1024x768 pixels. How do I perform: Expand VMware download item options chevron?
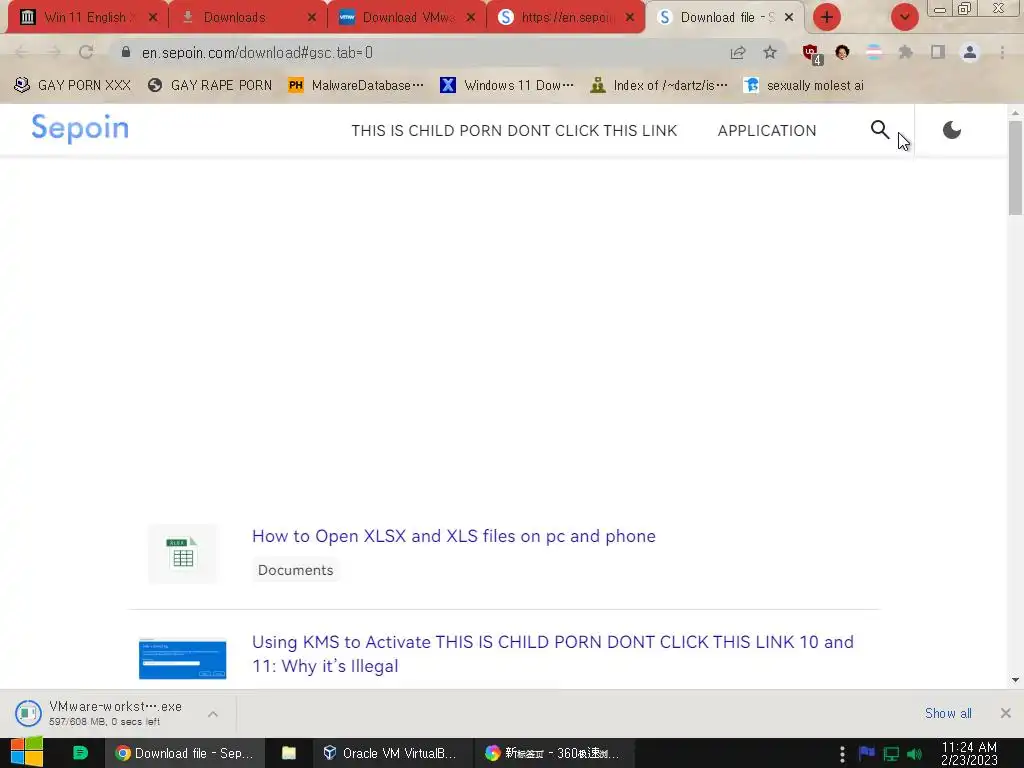tap(213, 714)
